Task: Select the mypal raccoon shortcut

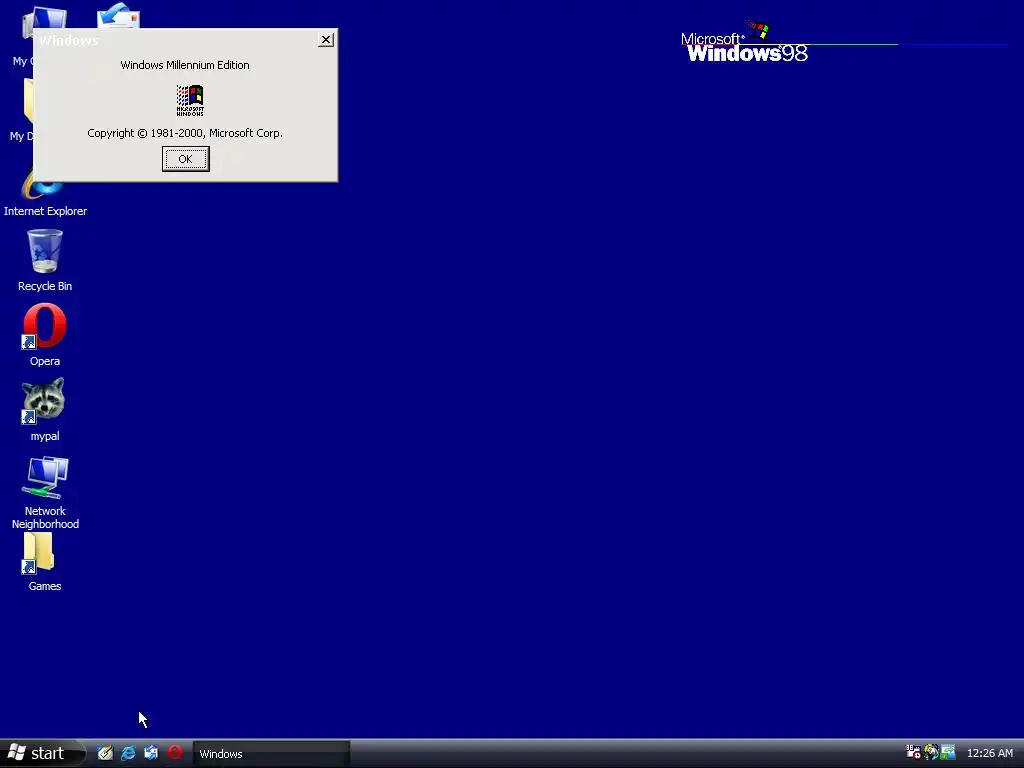Action: pyautogui.click(x=44, y=409)
